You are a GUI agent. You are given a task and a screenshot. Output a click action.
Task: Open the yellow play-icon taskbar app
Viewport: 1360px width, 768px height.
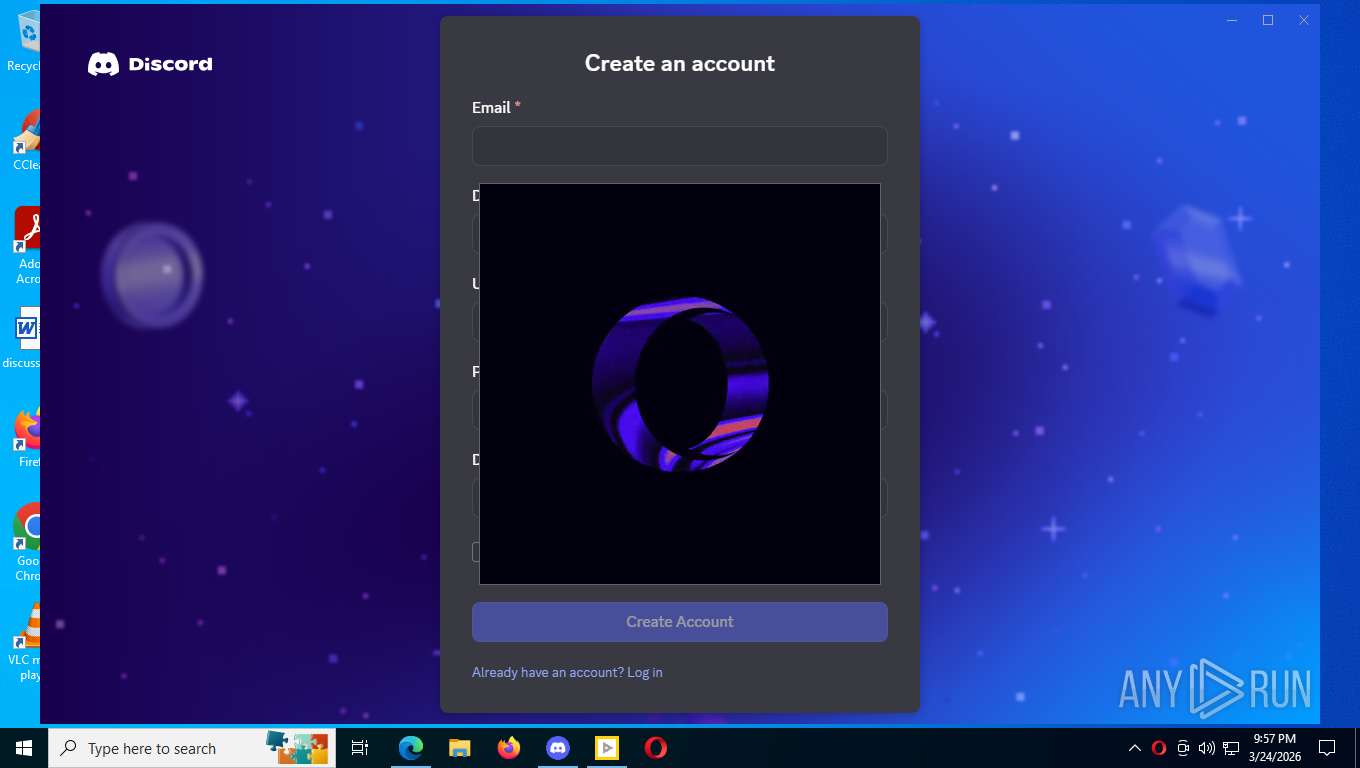point(607,748)
